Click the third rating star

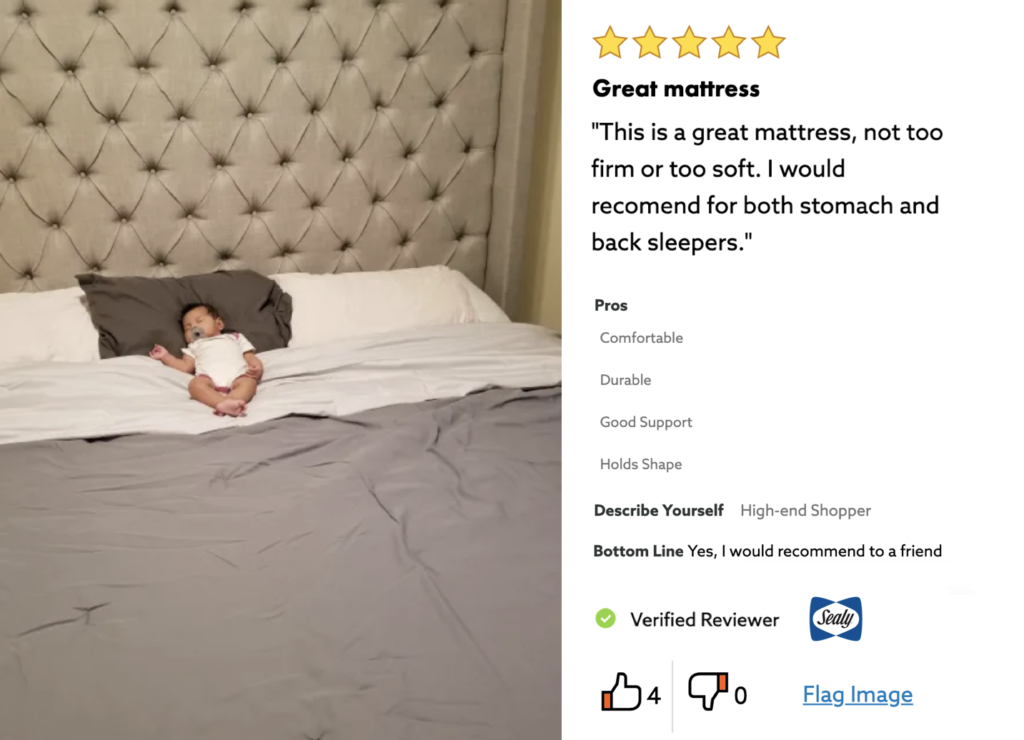(689, 42)
